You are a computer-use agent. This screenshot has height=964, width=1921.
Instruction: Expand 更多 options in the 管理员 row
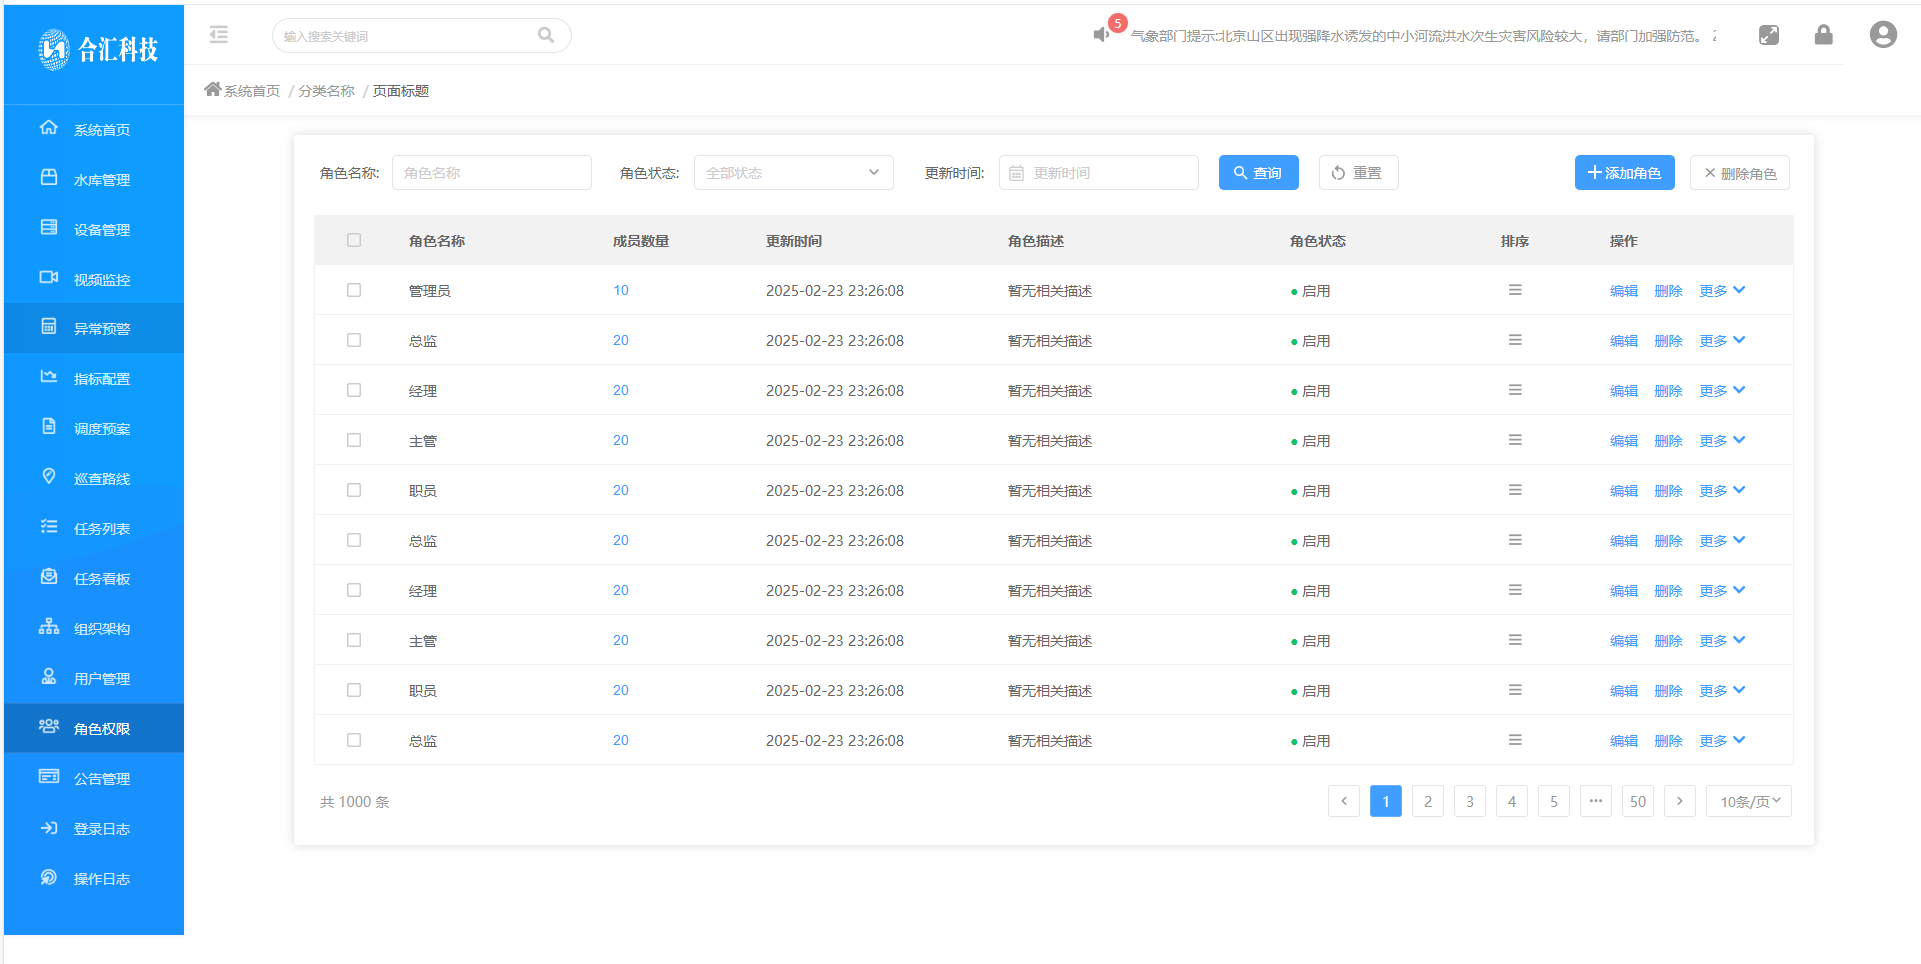1722,290
